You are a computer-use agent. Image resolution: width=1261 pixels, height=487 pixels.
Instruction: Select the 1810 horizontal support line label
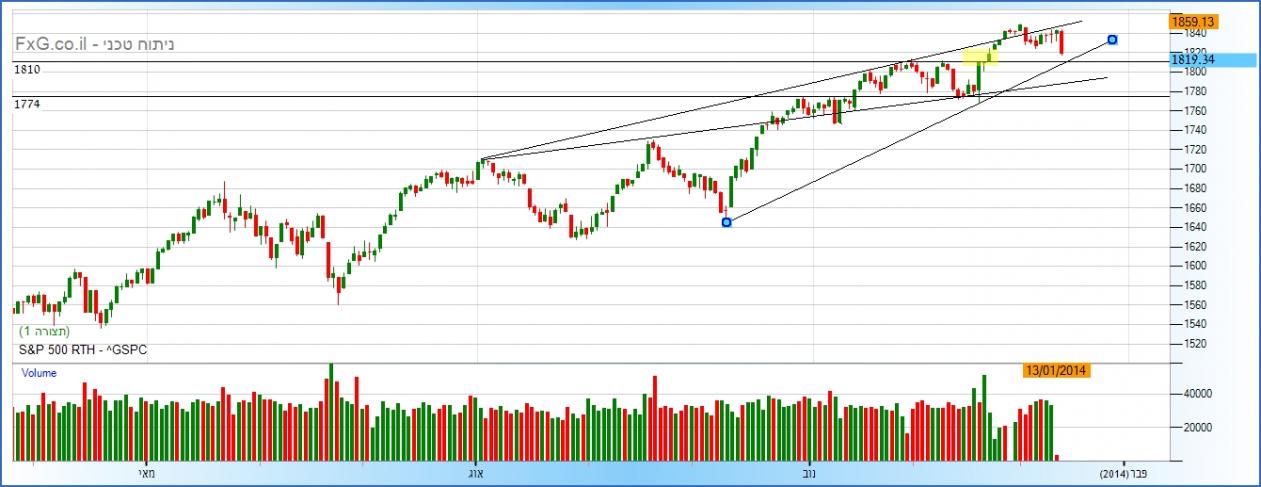click(27, 70)
